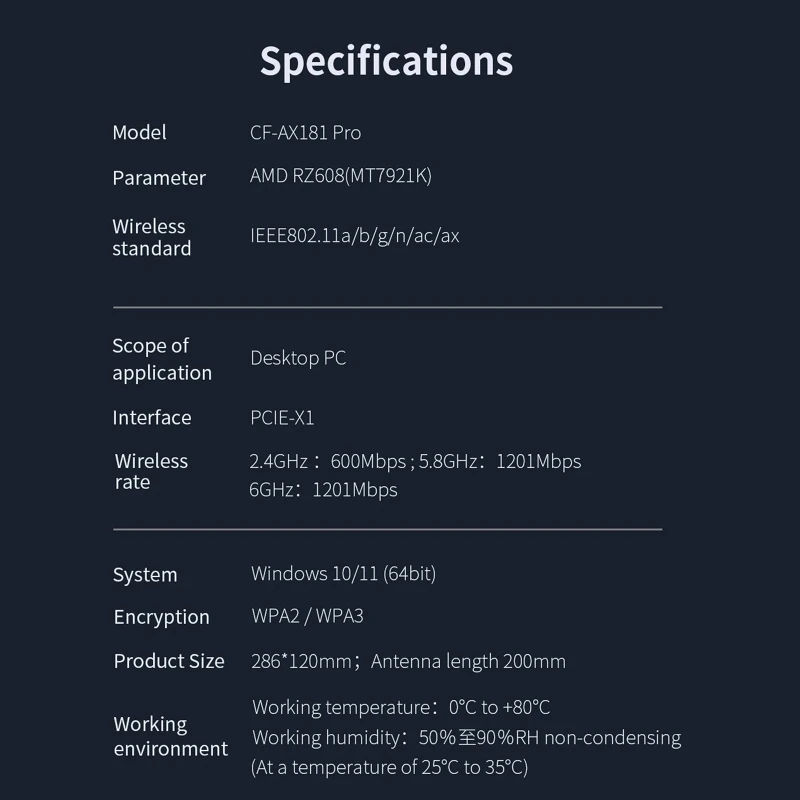This screenshot has width=800, height=800.
Task: Select the Wireless standard label
Action: pos(151,237)
